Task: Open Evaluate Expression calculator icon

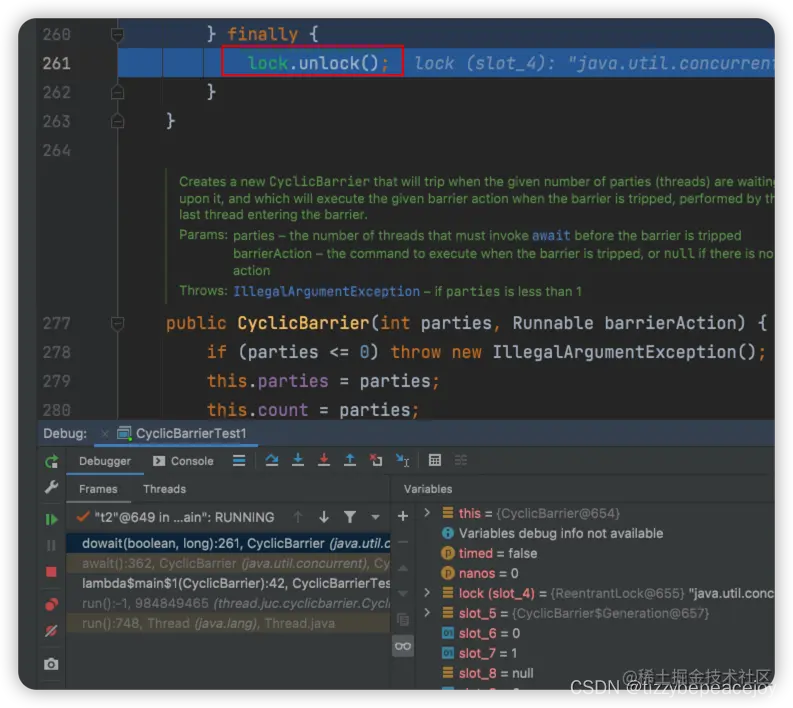Action: coord(434,460)
